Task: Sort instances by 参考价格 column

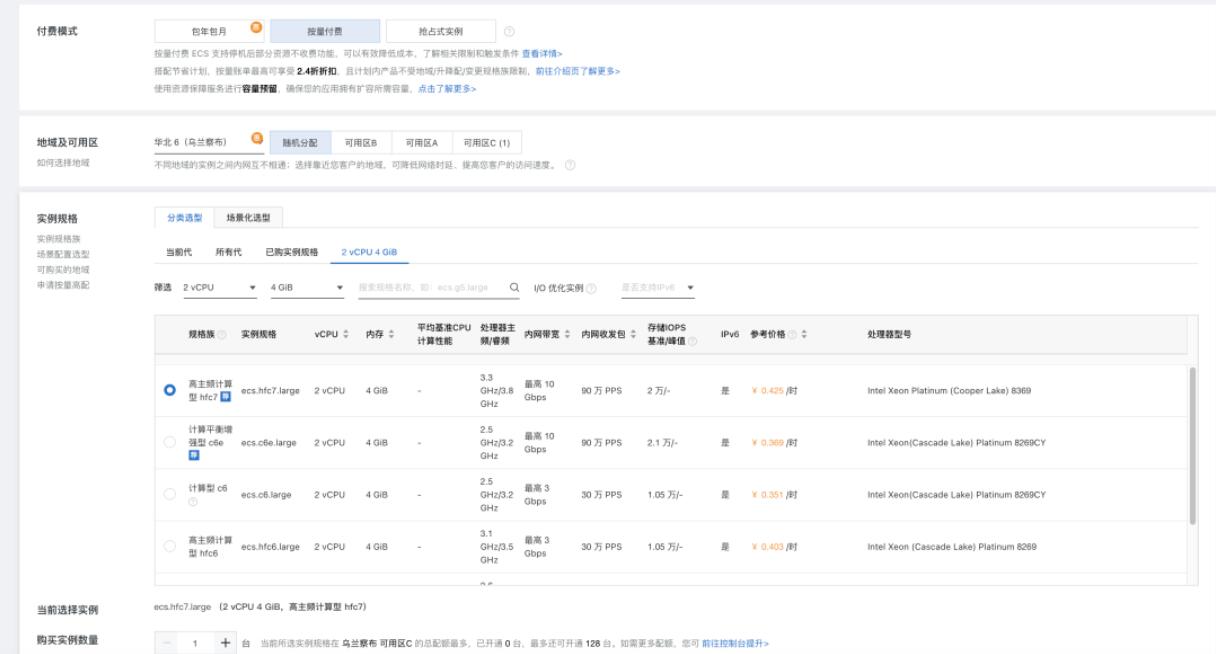Action: (803, 334)
